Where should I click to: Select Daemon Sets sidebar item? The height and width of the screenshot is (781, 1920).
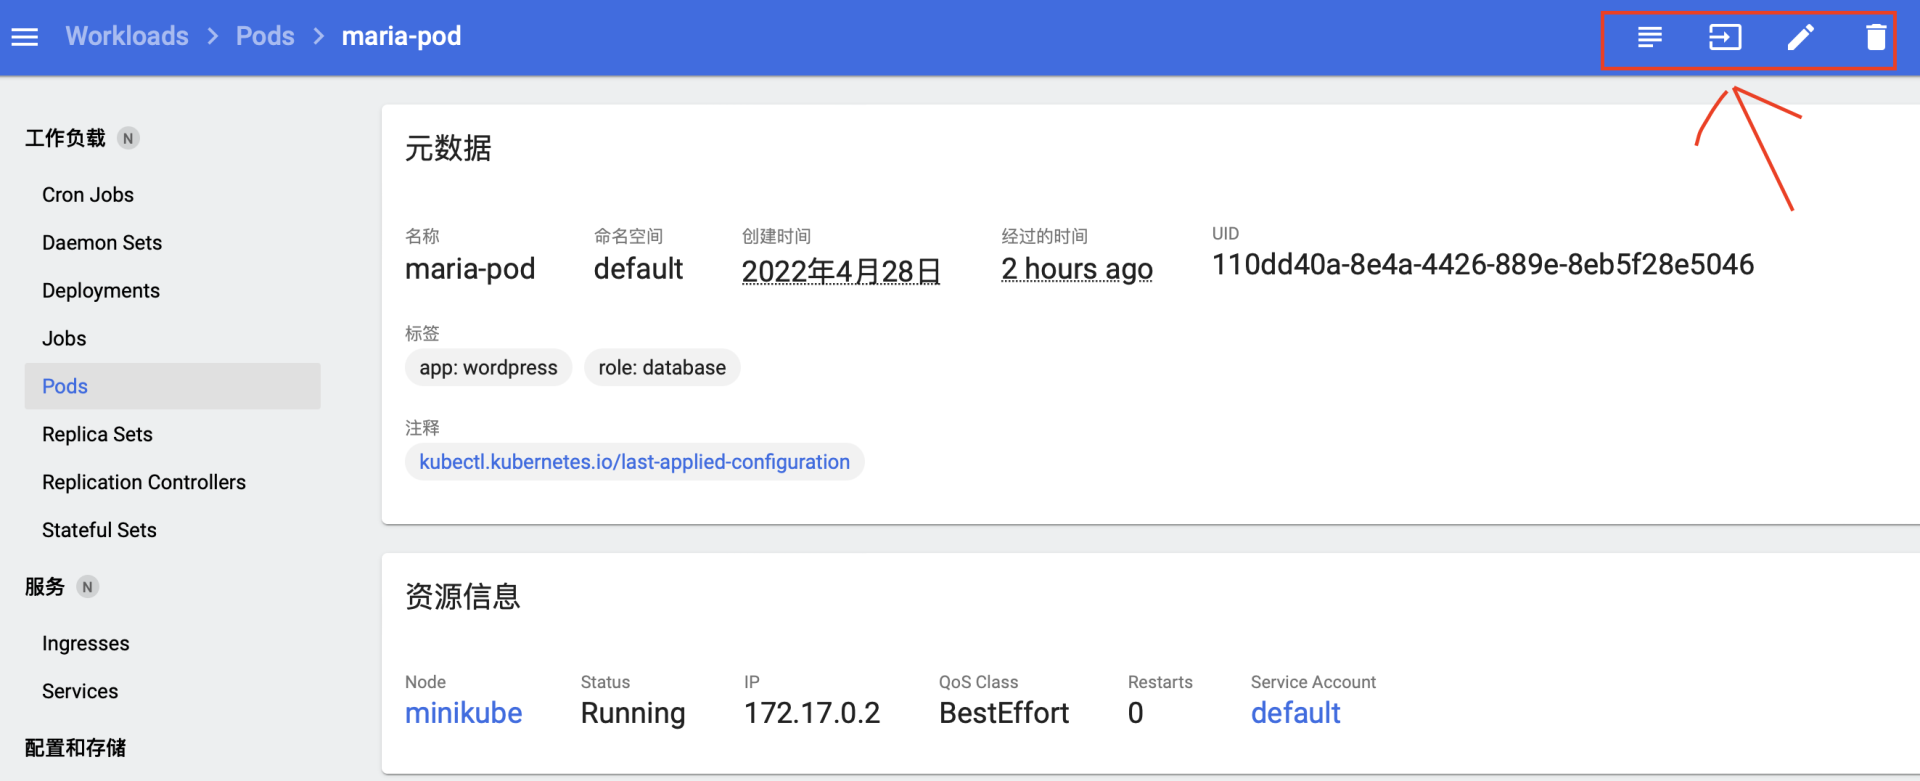coord(102,243)
